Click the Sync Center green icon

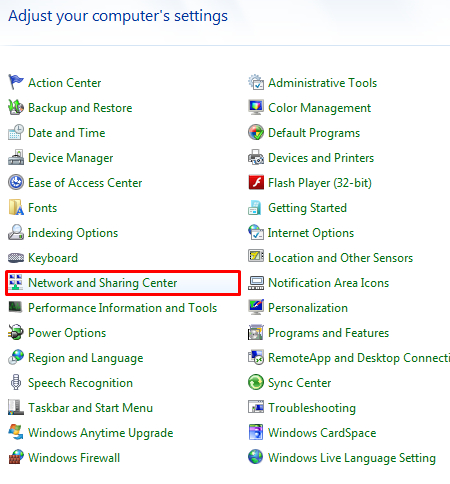point(256,382)
